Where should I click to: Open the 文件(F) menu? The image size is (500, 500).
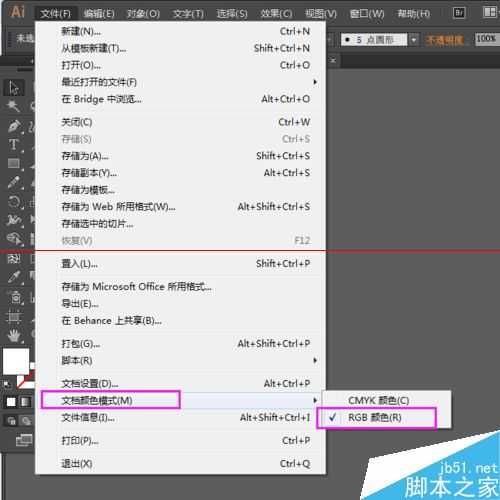[56, 14]
